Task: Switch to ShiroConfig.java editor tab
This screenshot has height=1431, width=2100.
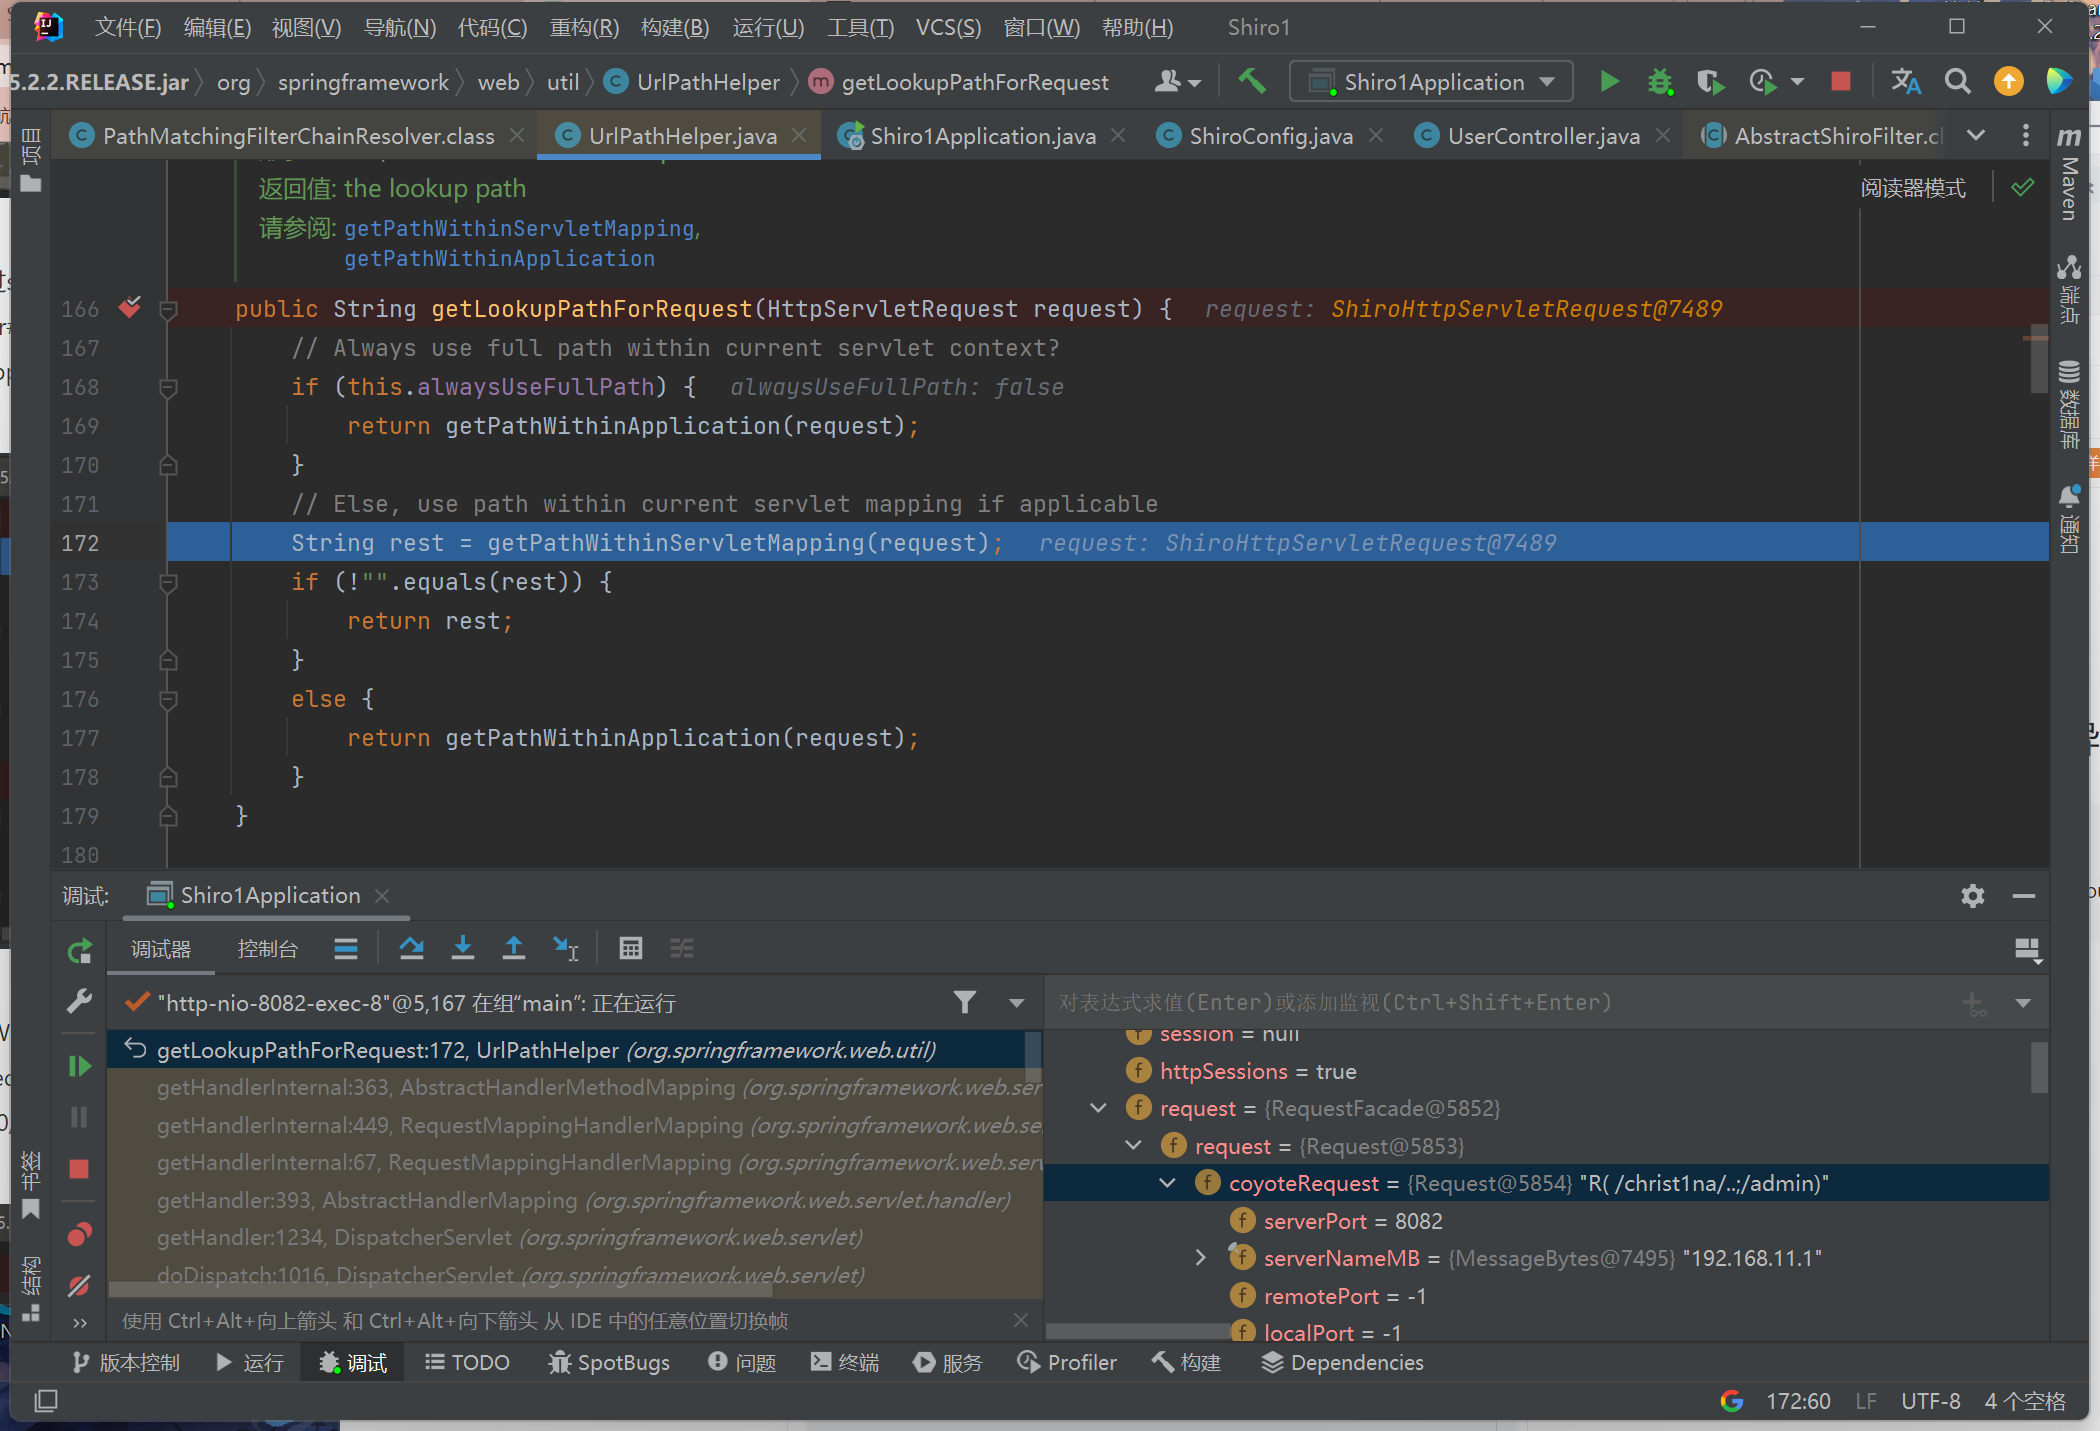Action: coord(1270,136)
